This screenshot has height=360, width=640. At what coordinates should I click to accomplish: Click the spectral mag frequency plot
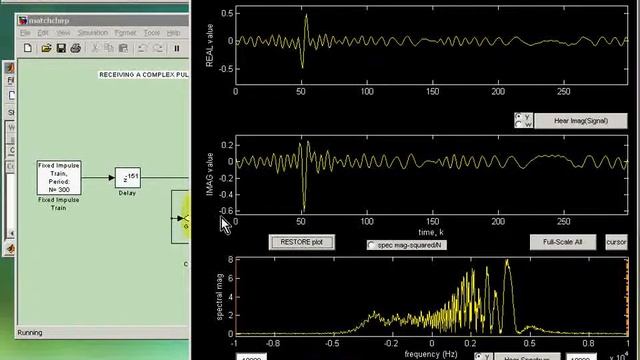pos(432,296)
